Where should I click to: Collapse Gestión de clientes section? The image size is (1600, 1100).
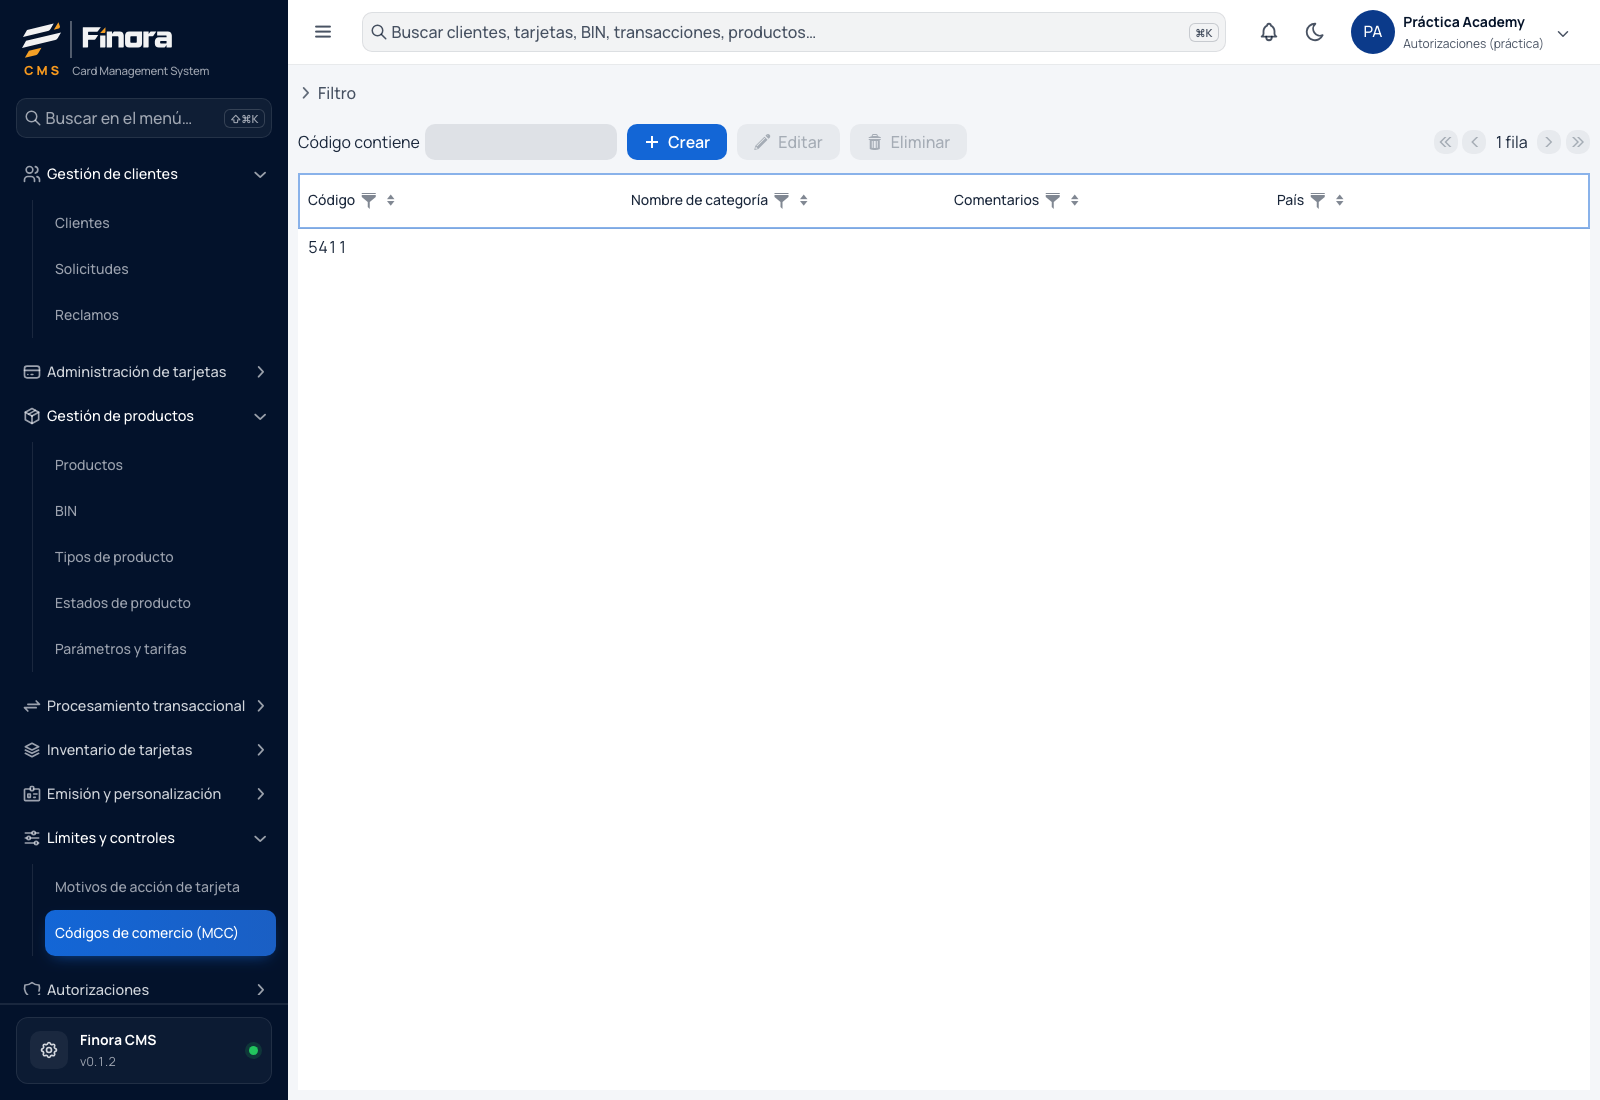(144, 174)
